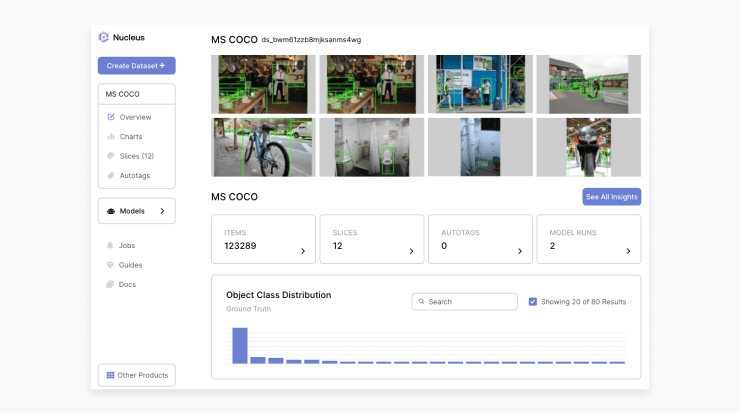
Task: Open the Autotags card arrow
Action: tap(520, 251)
